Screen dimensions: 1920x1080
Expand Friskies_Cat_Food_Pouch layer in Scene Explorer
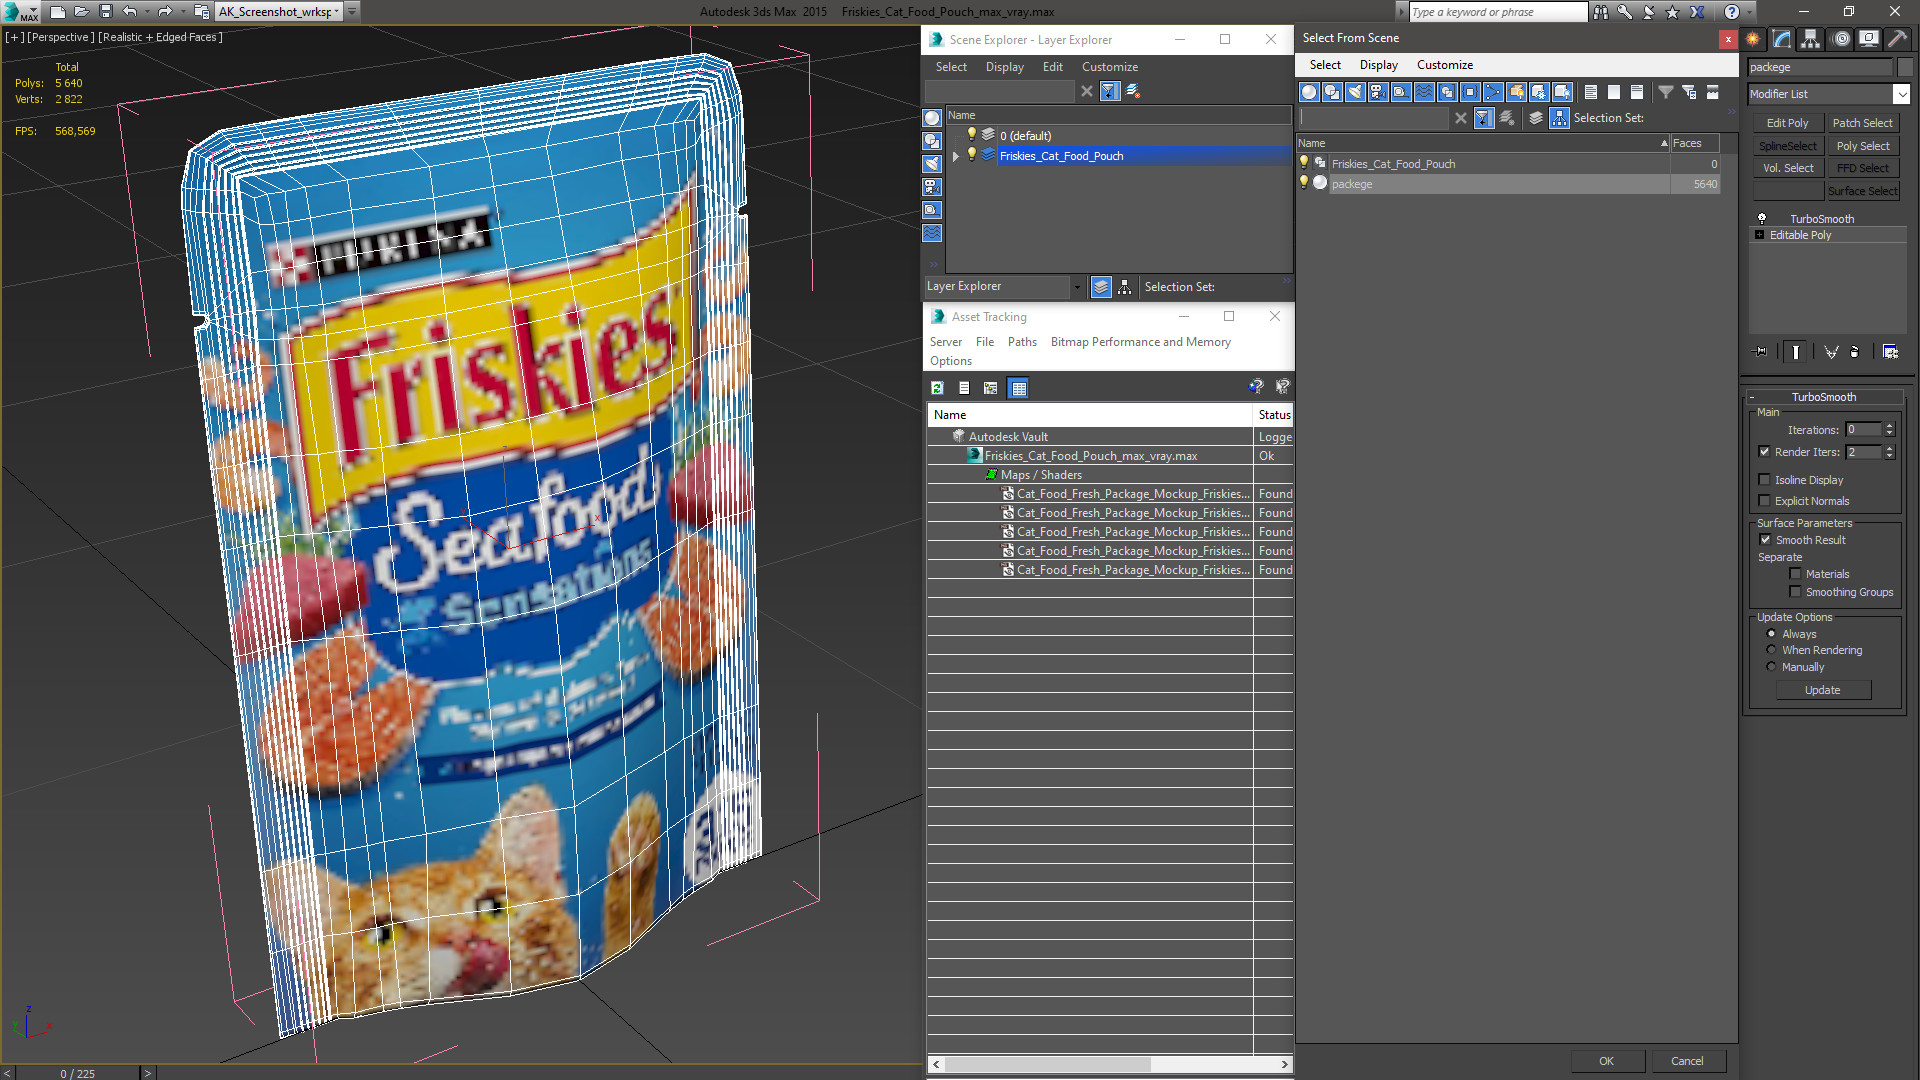point(956,156)
